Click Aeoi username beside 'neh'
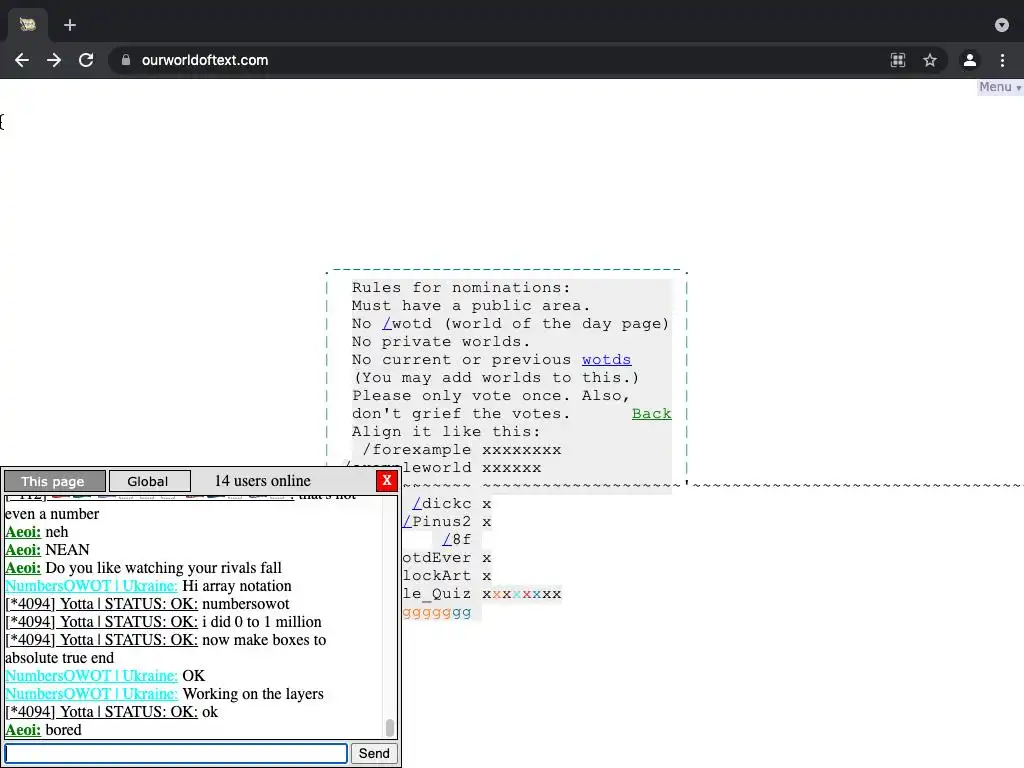 click(x=23, y=532)
